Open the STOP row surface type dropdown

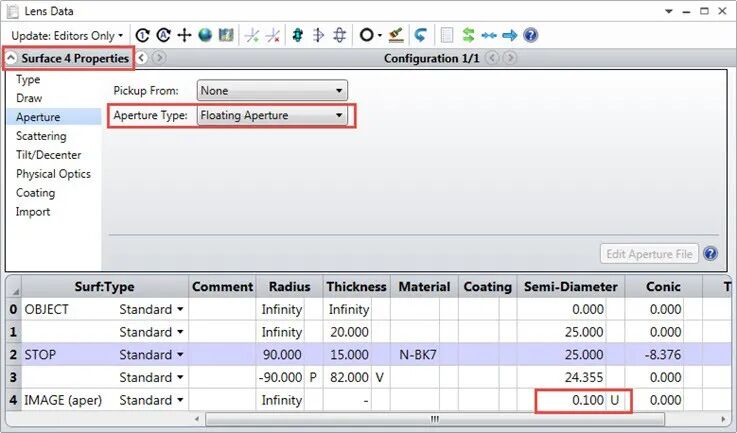coord(180,354)
